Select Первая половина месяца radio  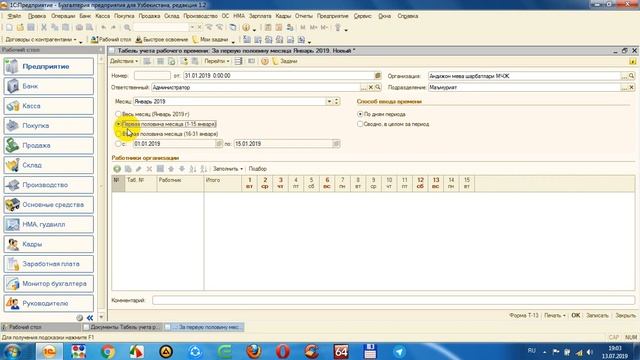[118, 124]
